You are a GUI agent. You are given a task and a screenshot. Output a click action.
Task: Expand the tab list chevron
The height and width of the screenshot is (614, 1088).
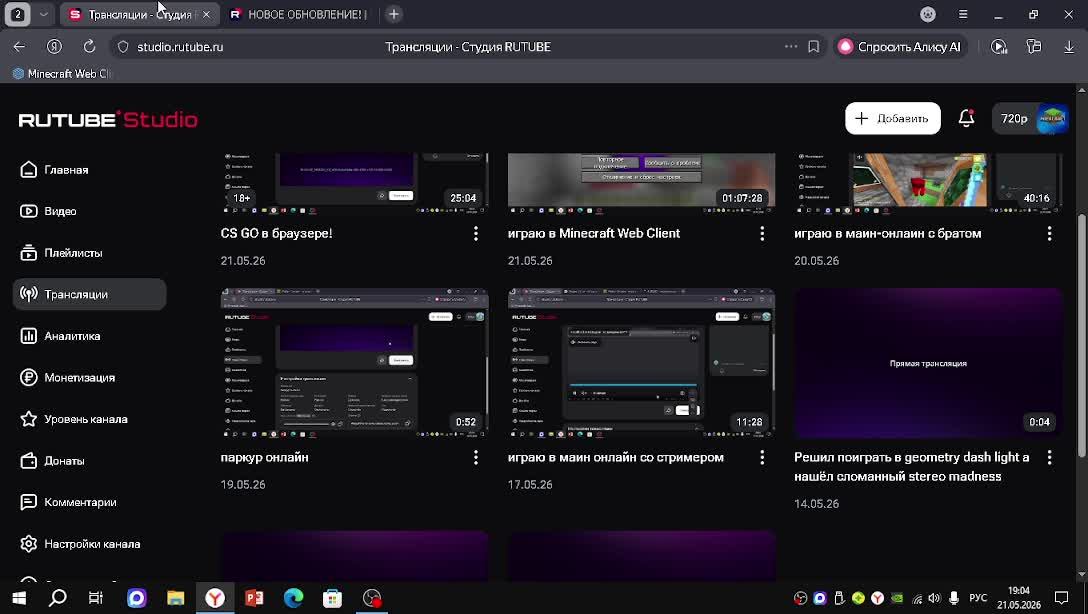(43, 14)
